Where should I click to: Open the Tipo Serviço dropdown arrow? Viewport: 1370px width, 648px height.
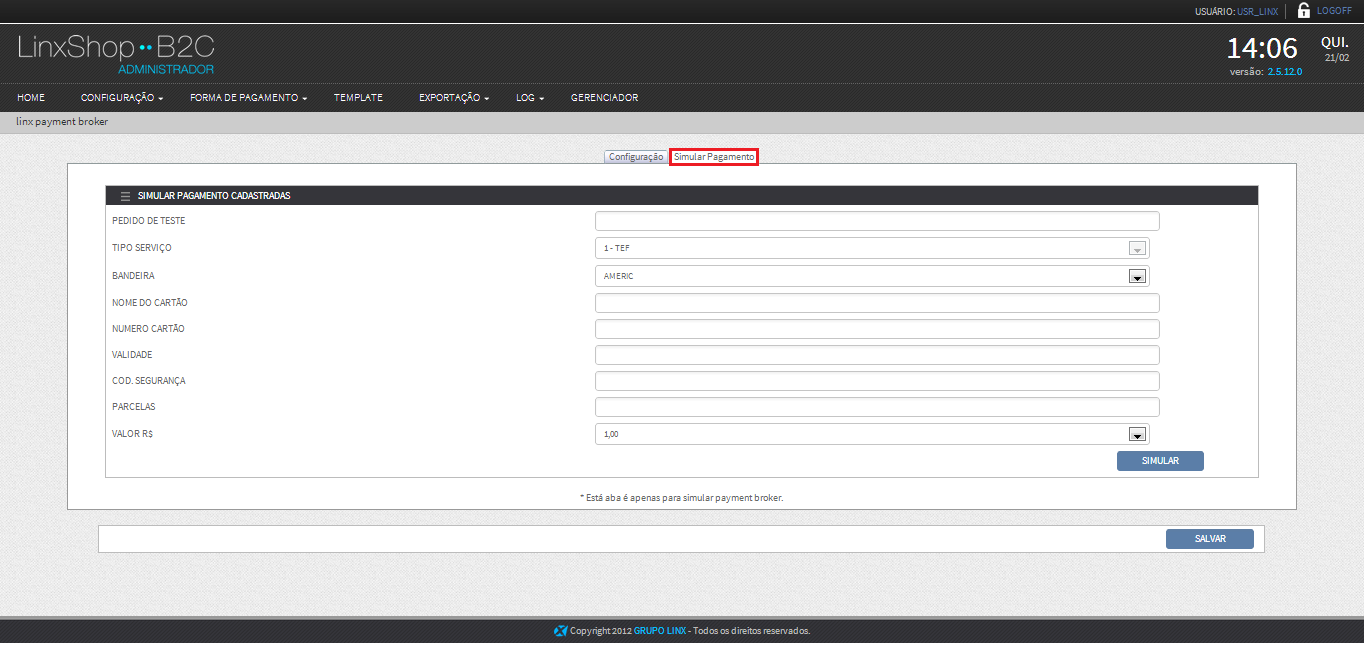[1136, 249]
